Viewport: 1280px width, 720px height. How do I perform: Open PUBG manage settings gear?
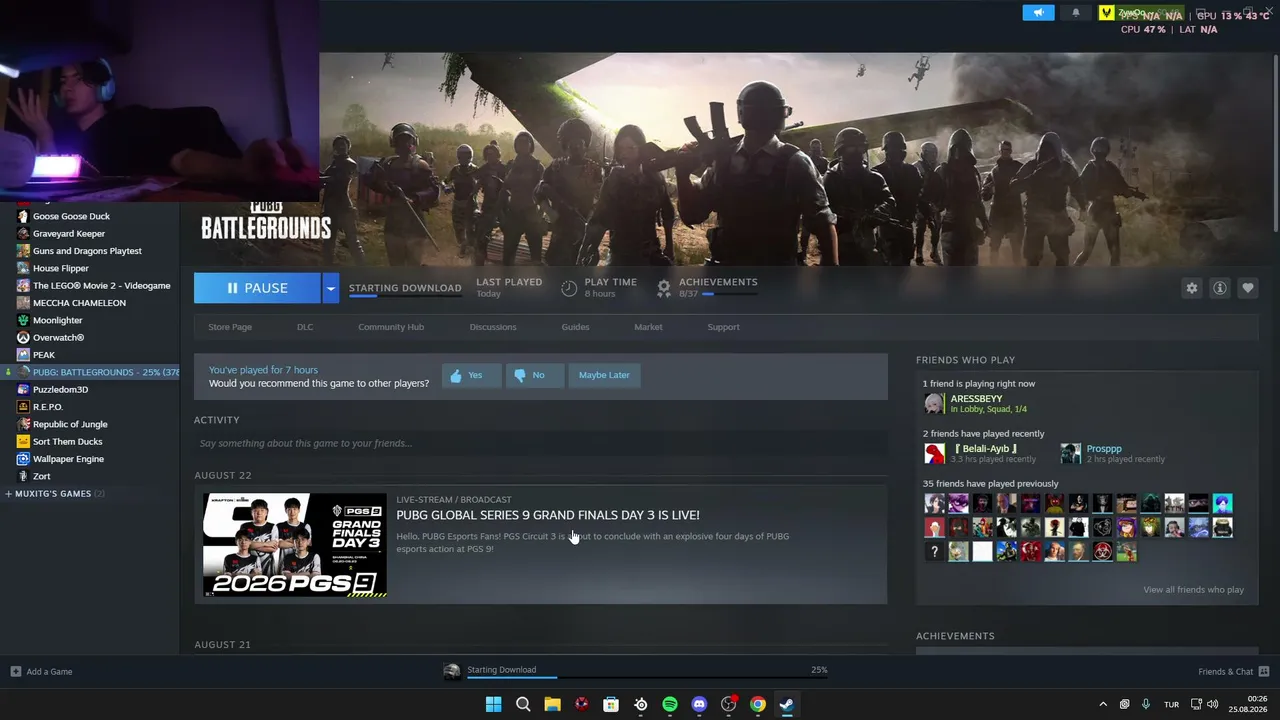point(1191,288)
